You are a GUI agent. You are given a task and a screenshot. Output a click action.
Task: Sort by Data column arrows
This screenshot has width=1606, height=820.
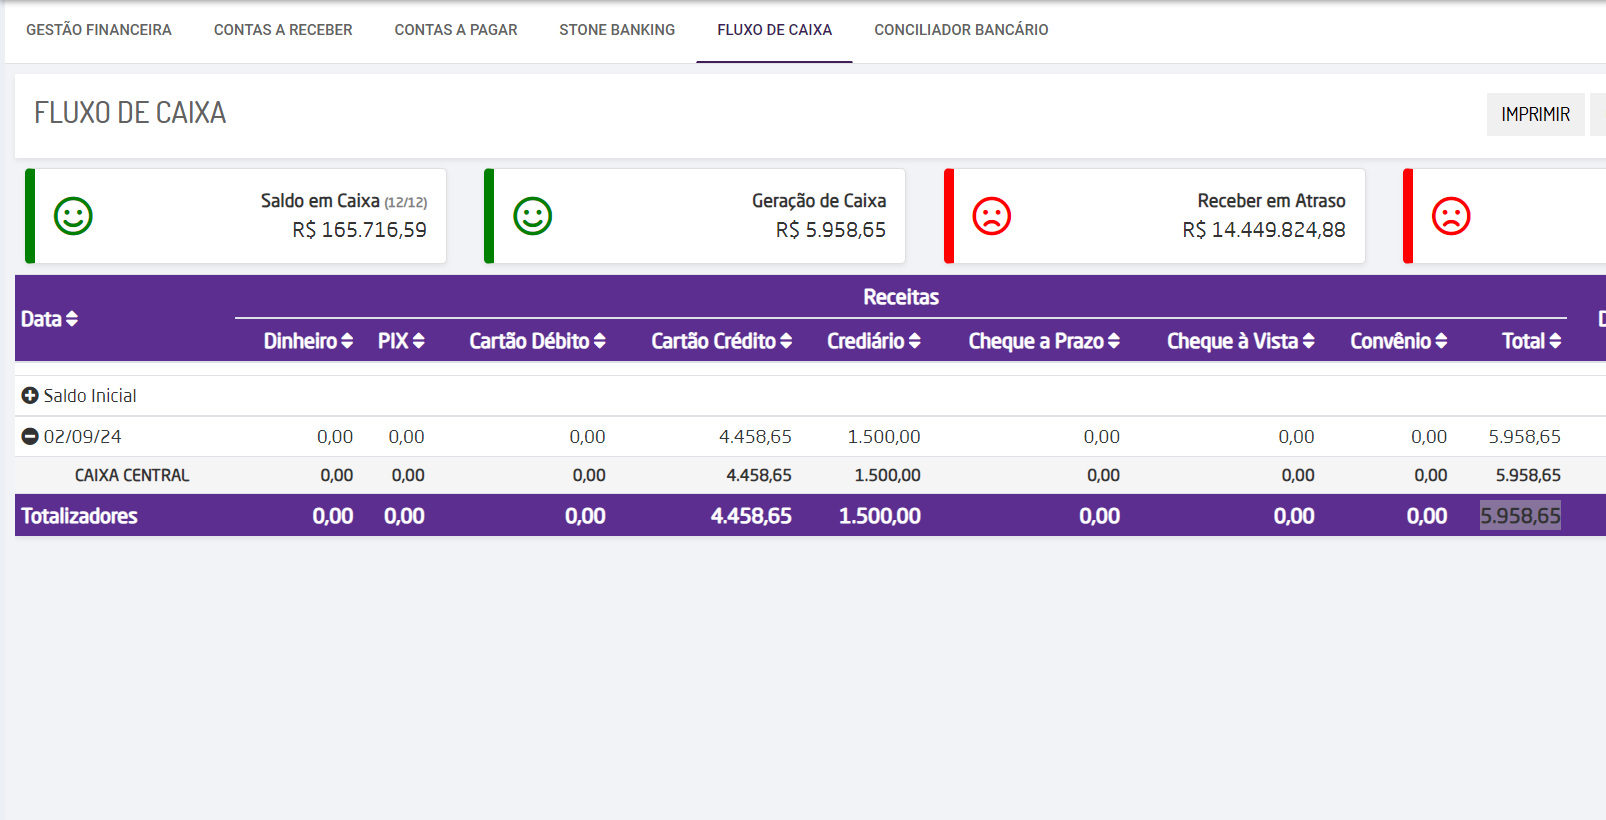[x=71, y=319]
